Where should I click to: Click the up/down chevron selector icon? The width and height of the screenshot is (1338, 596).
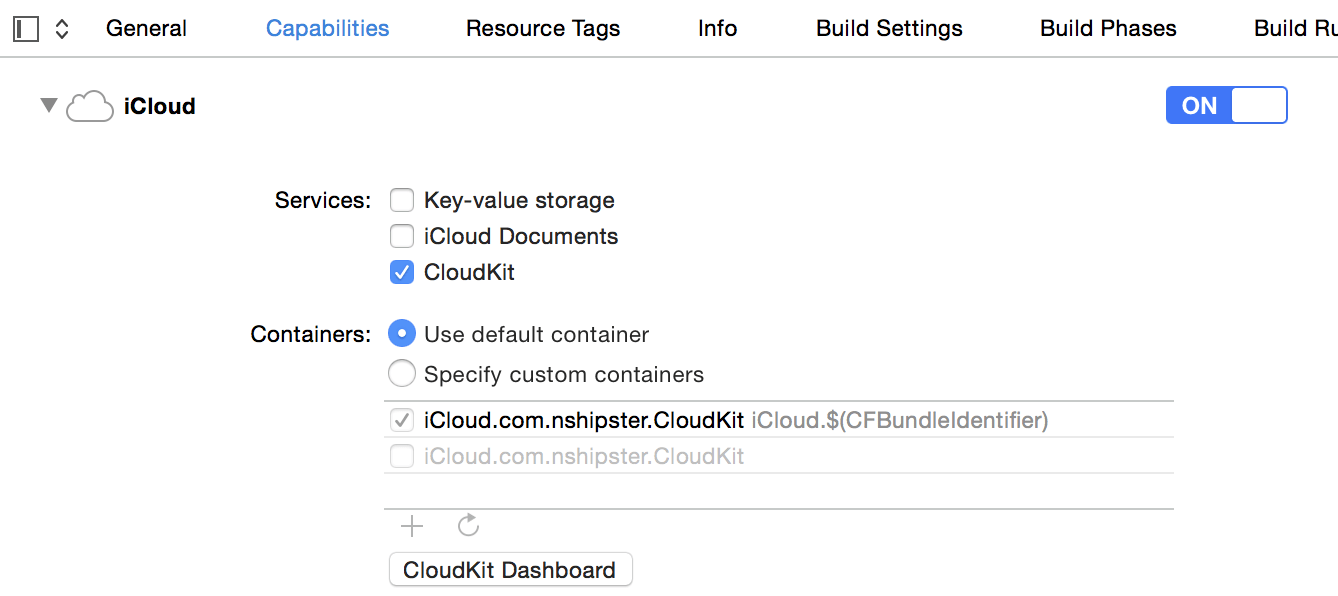click(60, 28)
